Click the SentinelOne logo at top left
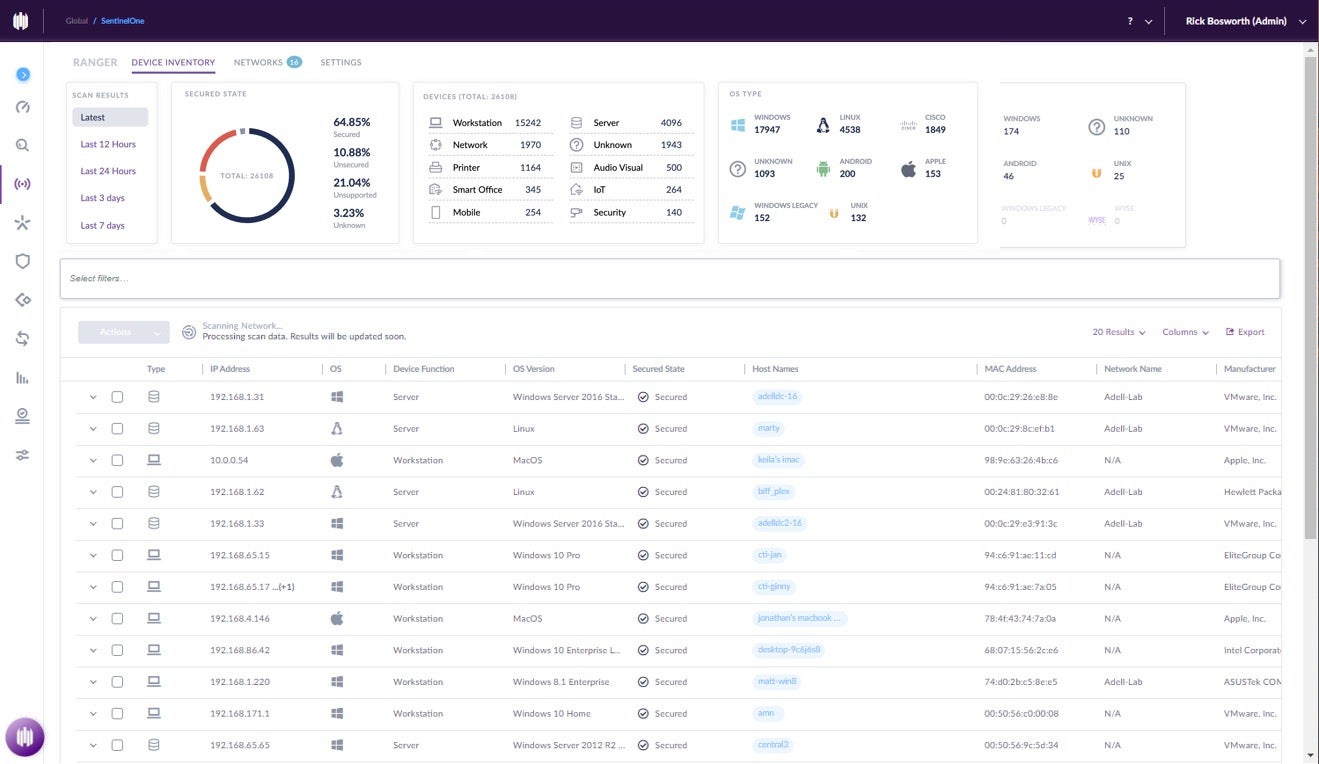Viewport: 1319px width, 764px height. tap(21, 21)
